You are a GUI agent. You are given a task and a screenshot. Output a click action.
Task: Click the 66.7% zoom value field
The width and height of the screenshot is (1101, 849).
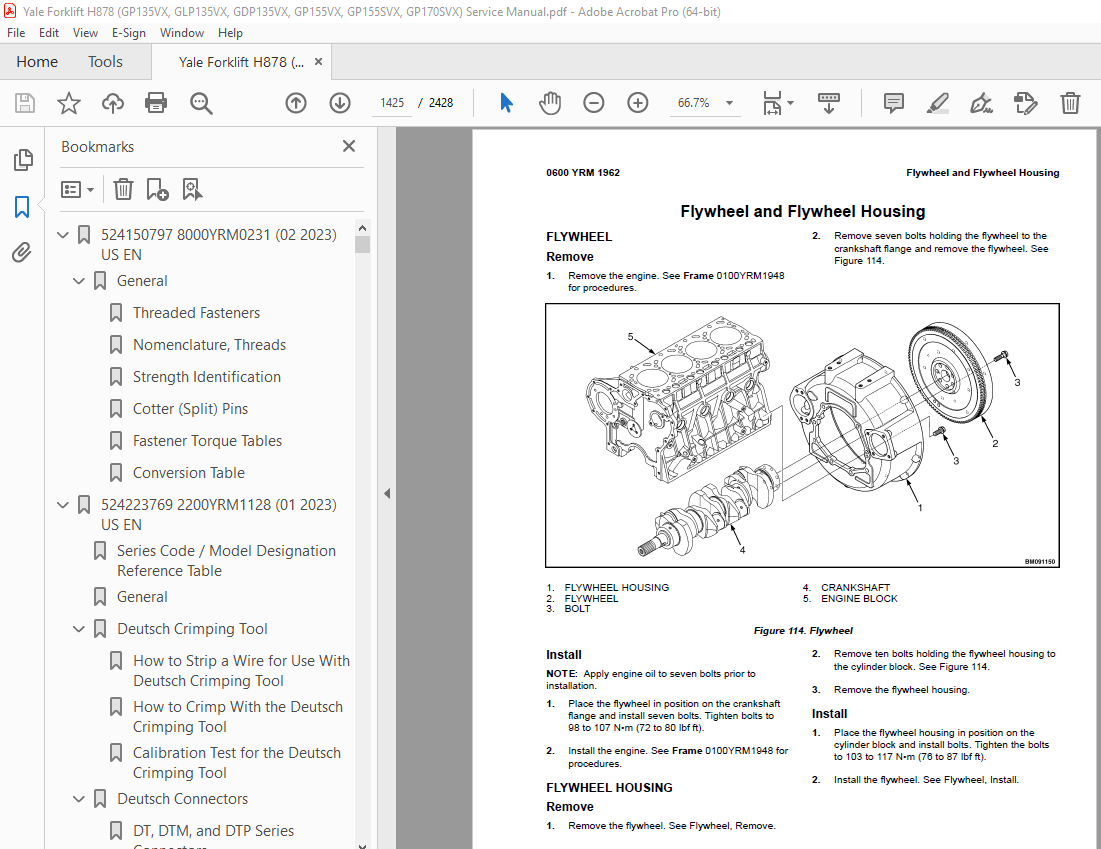click(x=694, y=103)
